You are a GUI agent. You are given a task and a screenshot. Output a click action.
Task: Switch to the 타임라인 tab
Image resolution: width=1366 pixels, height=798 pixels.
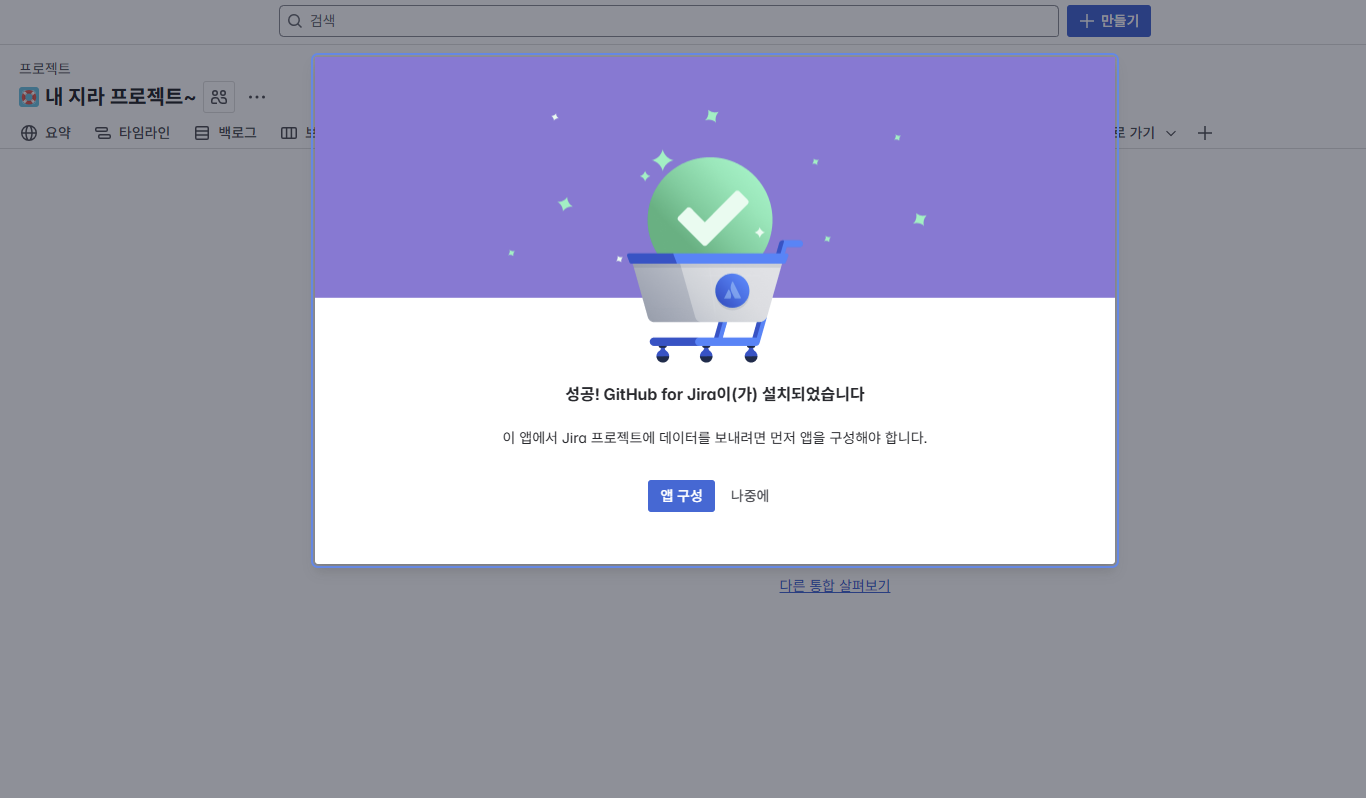click(132, 132)
